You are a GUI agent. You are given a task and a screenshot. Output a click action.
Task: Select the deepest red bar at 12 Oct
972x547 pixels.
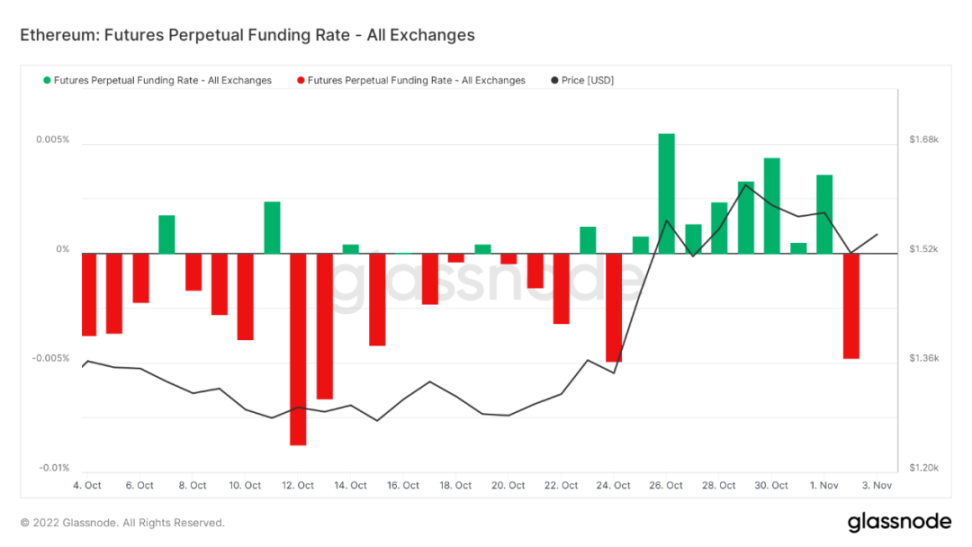[298, 348]
